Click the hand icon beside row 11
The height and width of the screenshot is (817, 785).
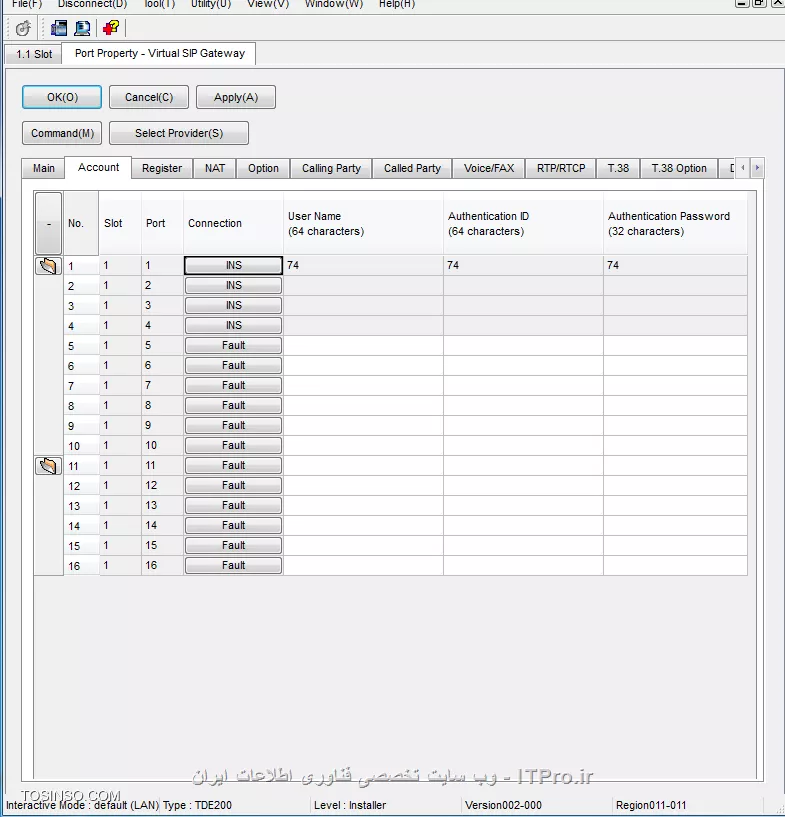(48, 465)
